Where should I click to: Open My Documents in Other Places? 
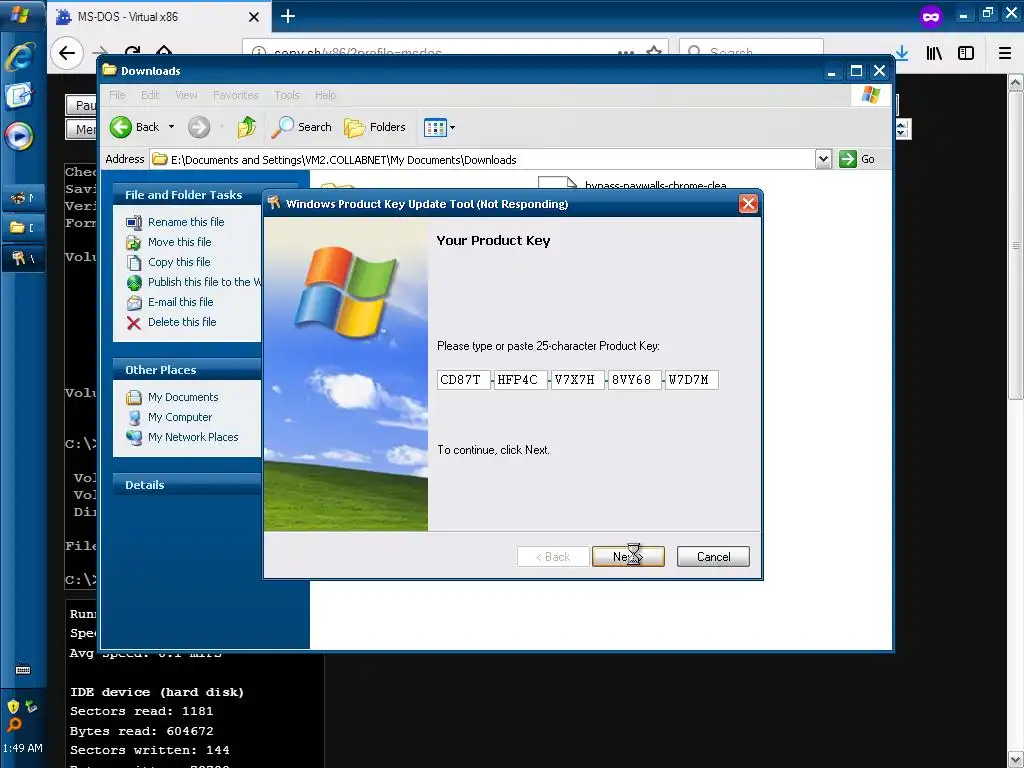coord(183,397)
